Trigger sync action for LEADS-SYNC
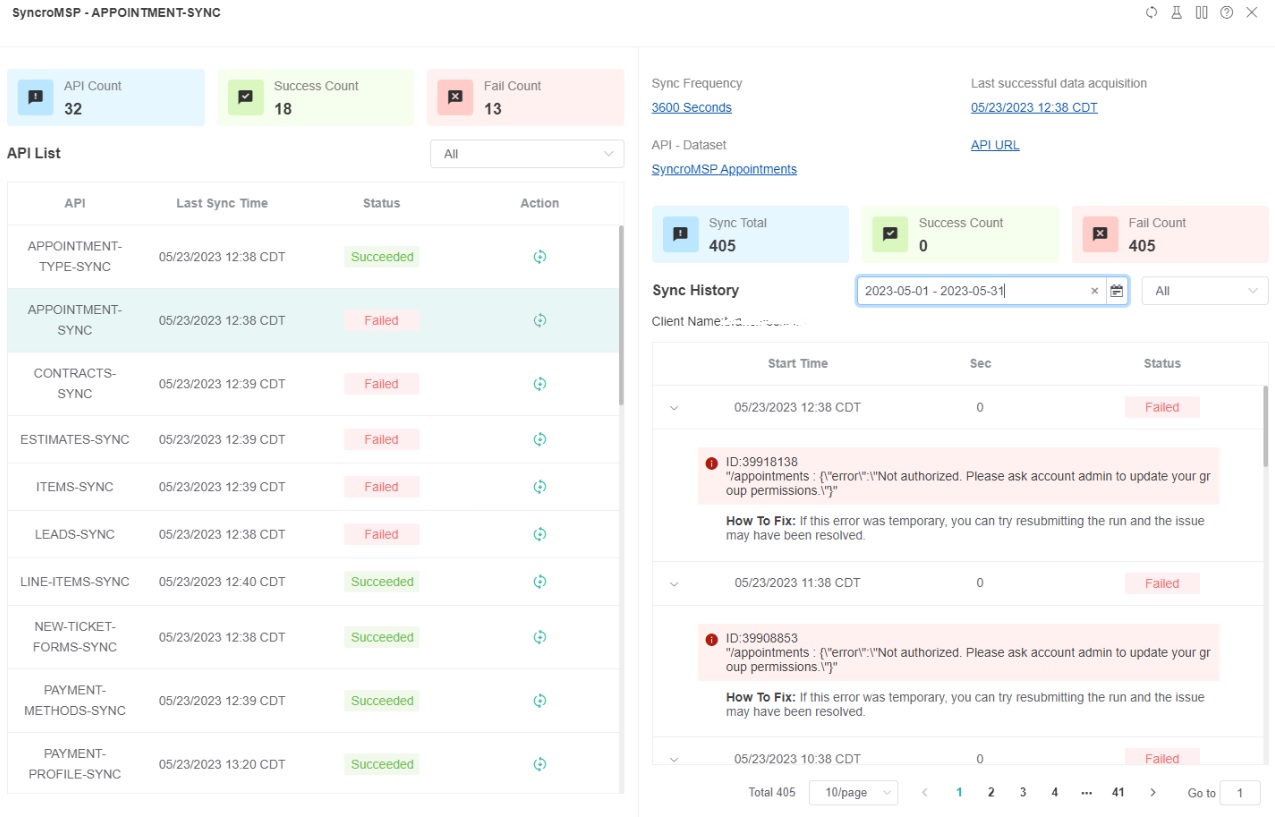Screen dimensions: 1275x817 coord(540,534)
